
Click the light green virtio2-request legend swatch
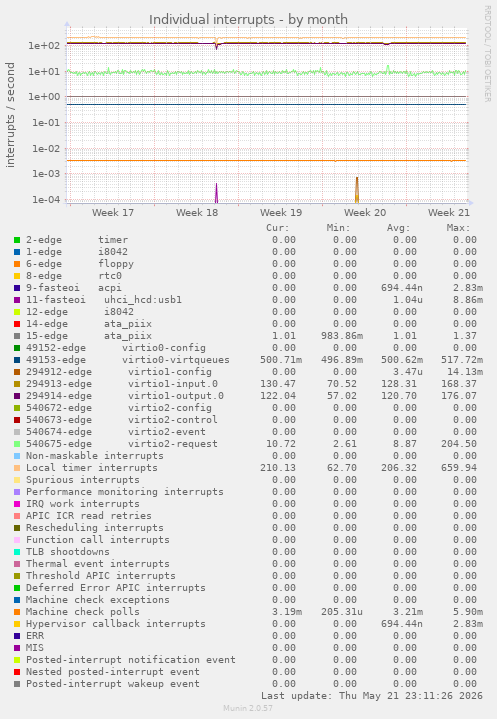point(17,444)
